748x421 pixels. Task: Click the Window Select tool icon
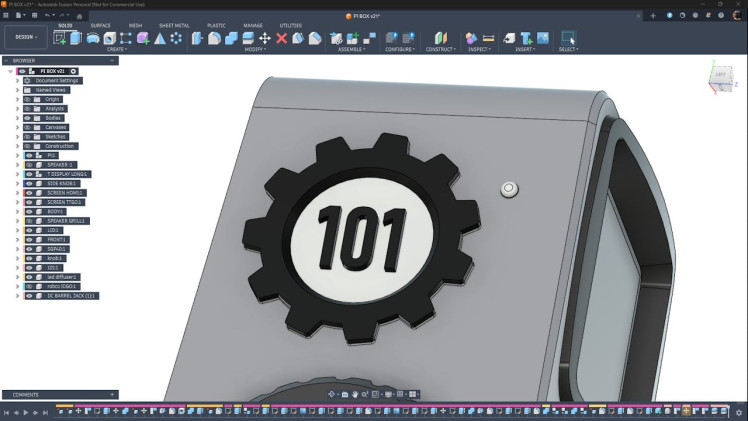pos(568,38)
